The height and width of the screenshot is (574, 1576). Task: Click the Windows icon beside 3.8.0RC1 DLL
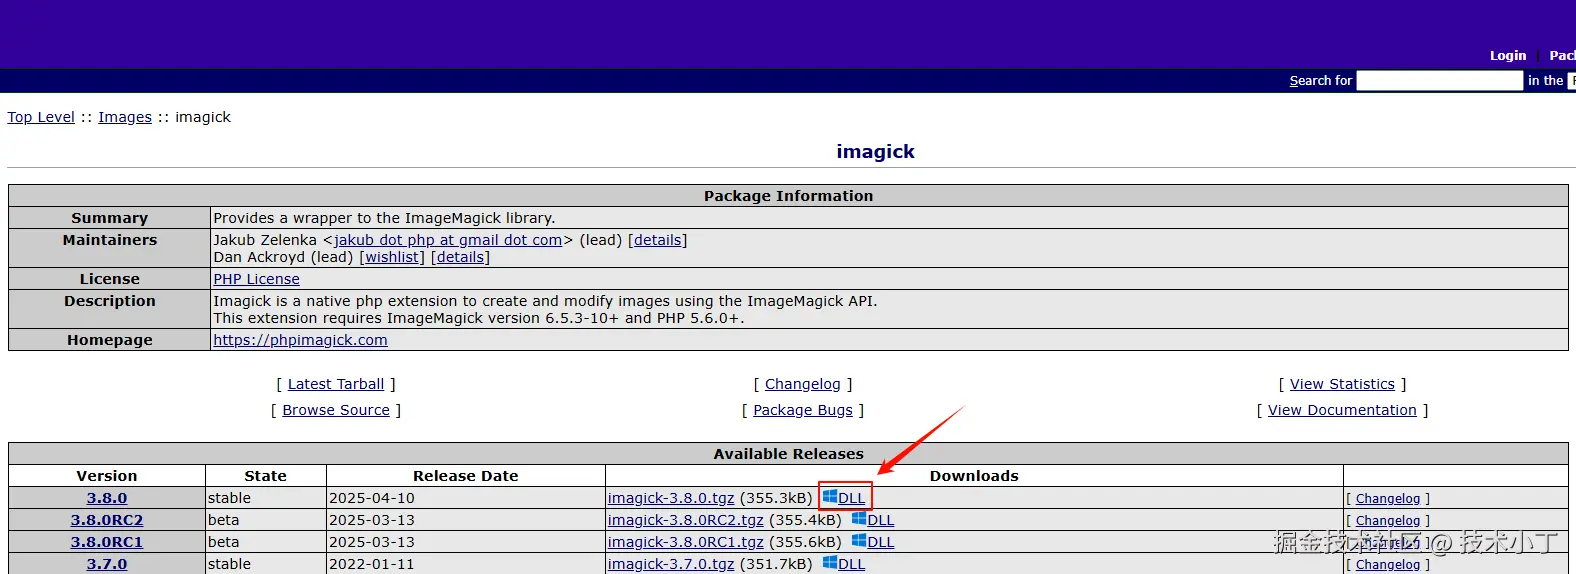point(859,541)
